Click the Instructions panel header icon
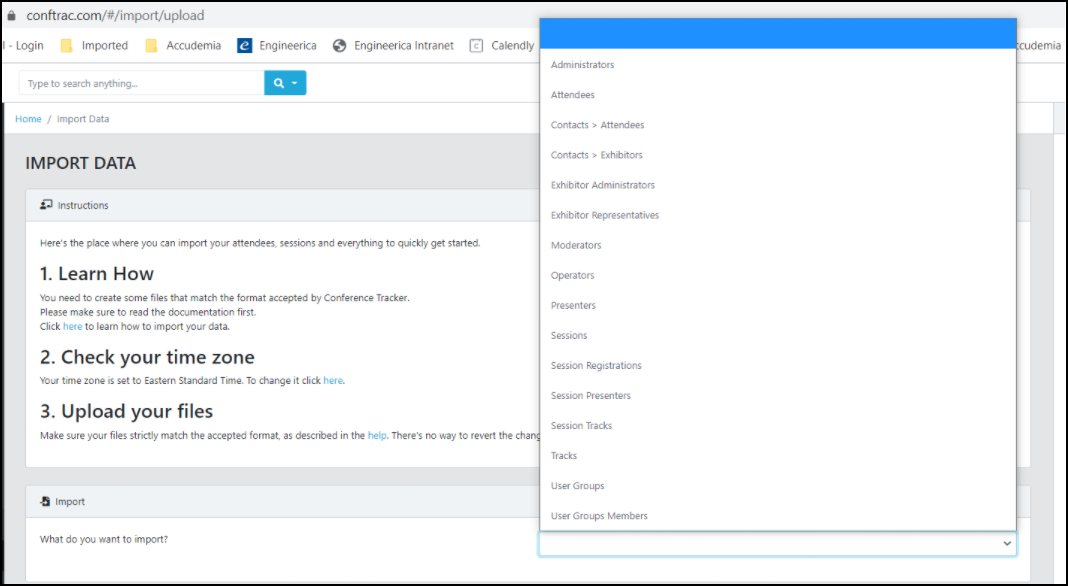The height and width of the screenshot is (586, 1068). (x=46, y=204)
